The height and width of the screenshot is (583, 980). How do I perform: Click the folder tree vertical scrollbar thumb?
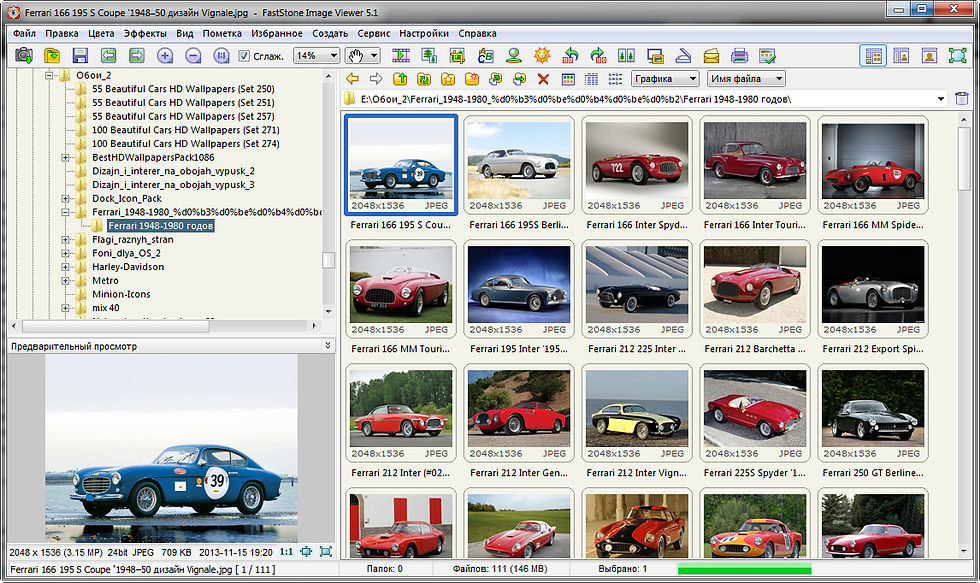click(328, 259)
